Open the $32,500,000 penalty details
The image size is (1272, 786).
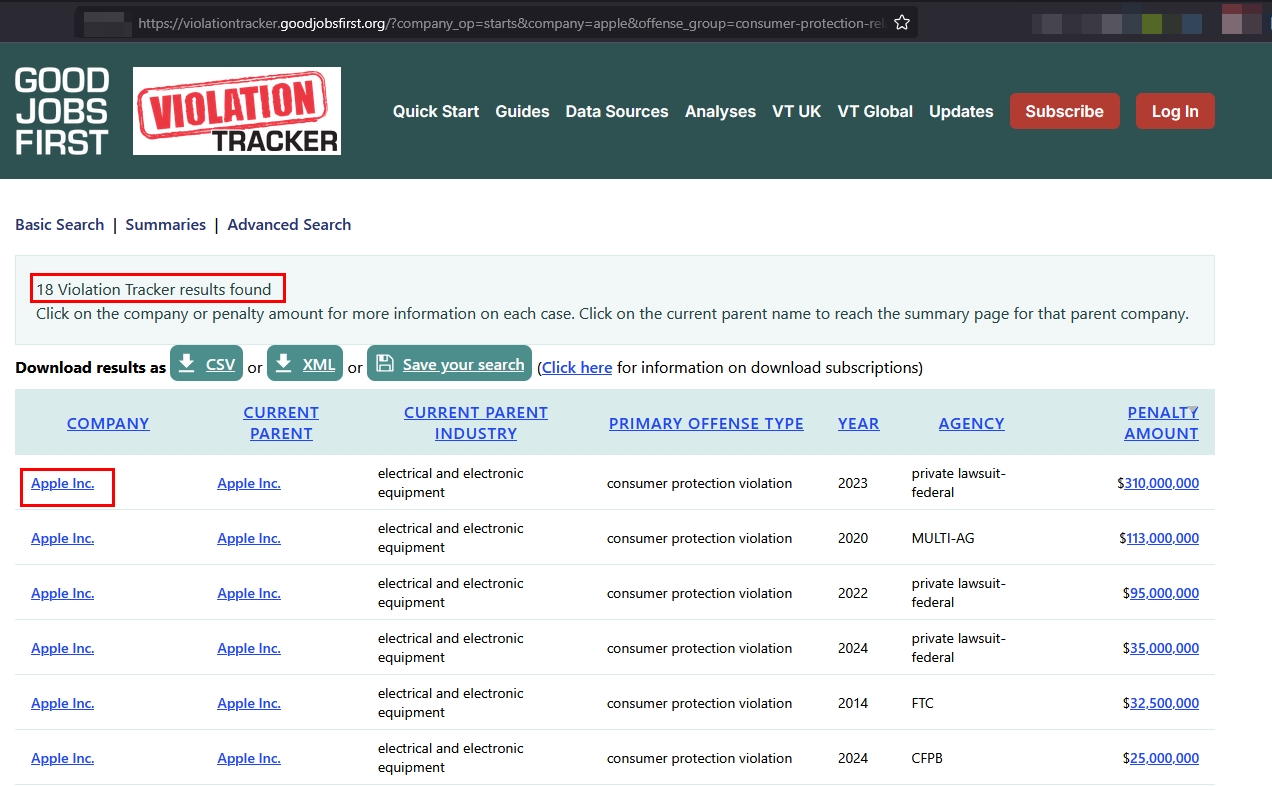click(1164, 703)
